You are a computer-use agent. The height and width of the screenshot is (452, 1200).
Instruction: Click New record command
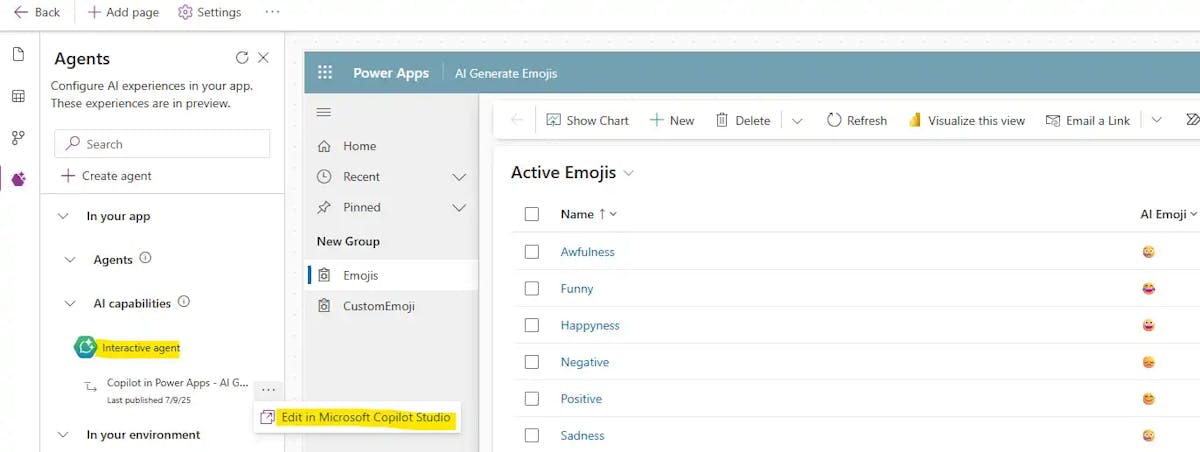[x=672, y=120]
